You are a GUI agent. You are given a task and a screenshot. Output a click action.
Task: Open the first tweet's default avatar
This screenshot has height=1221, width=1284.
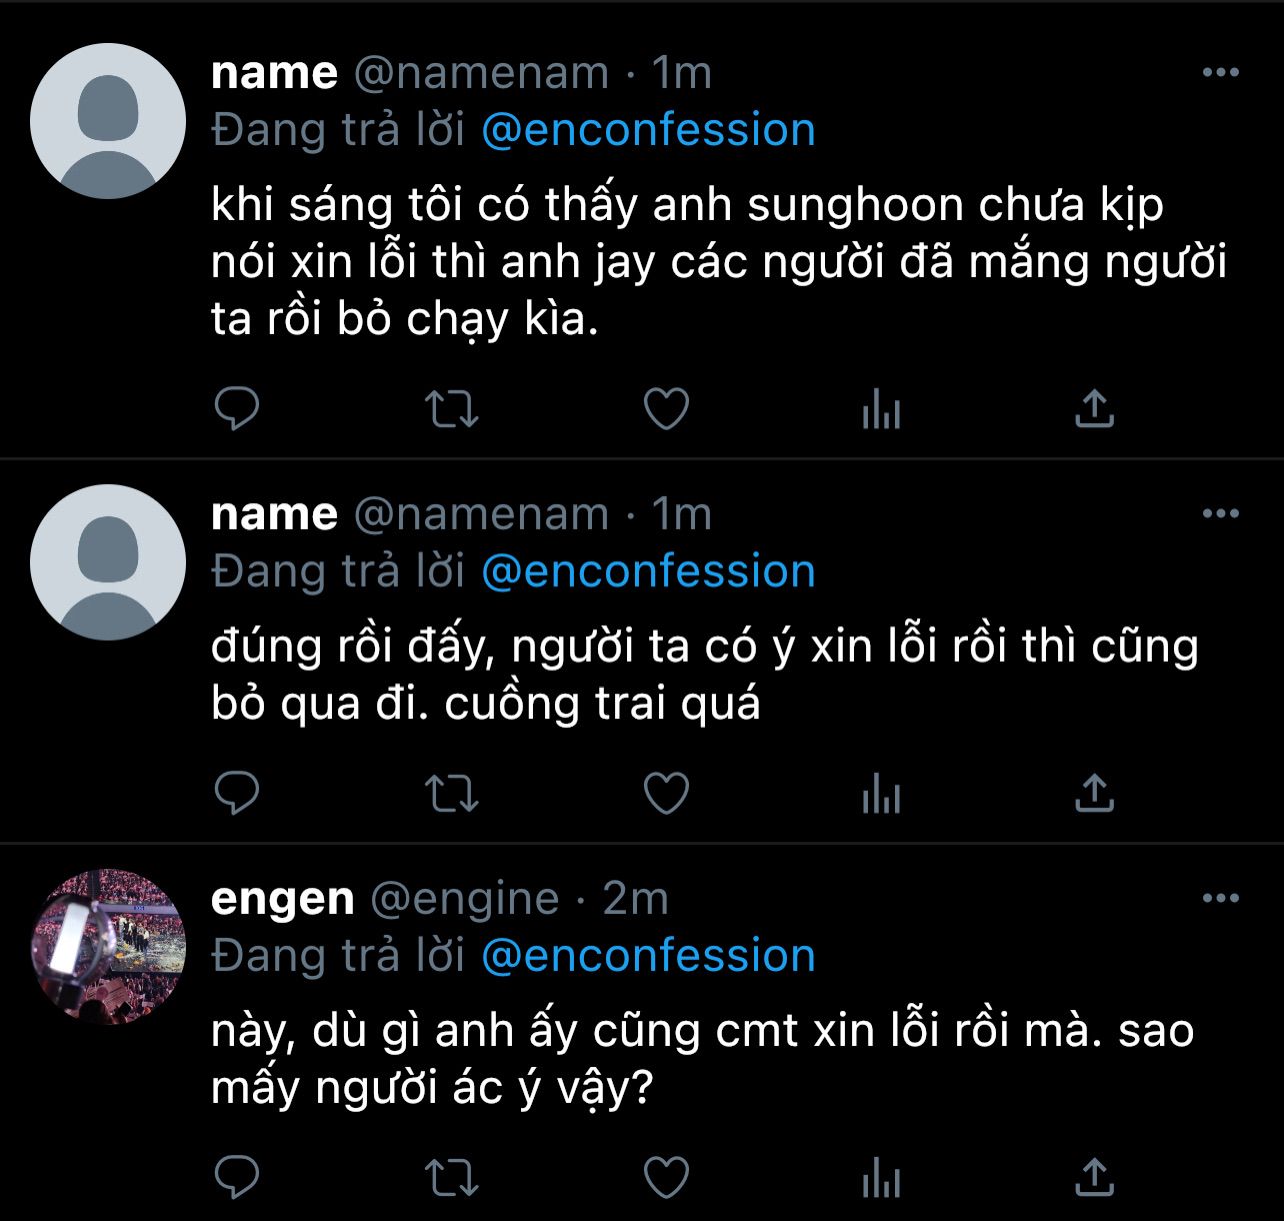point(108,121)
